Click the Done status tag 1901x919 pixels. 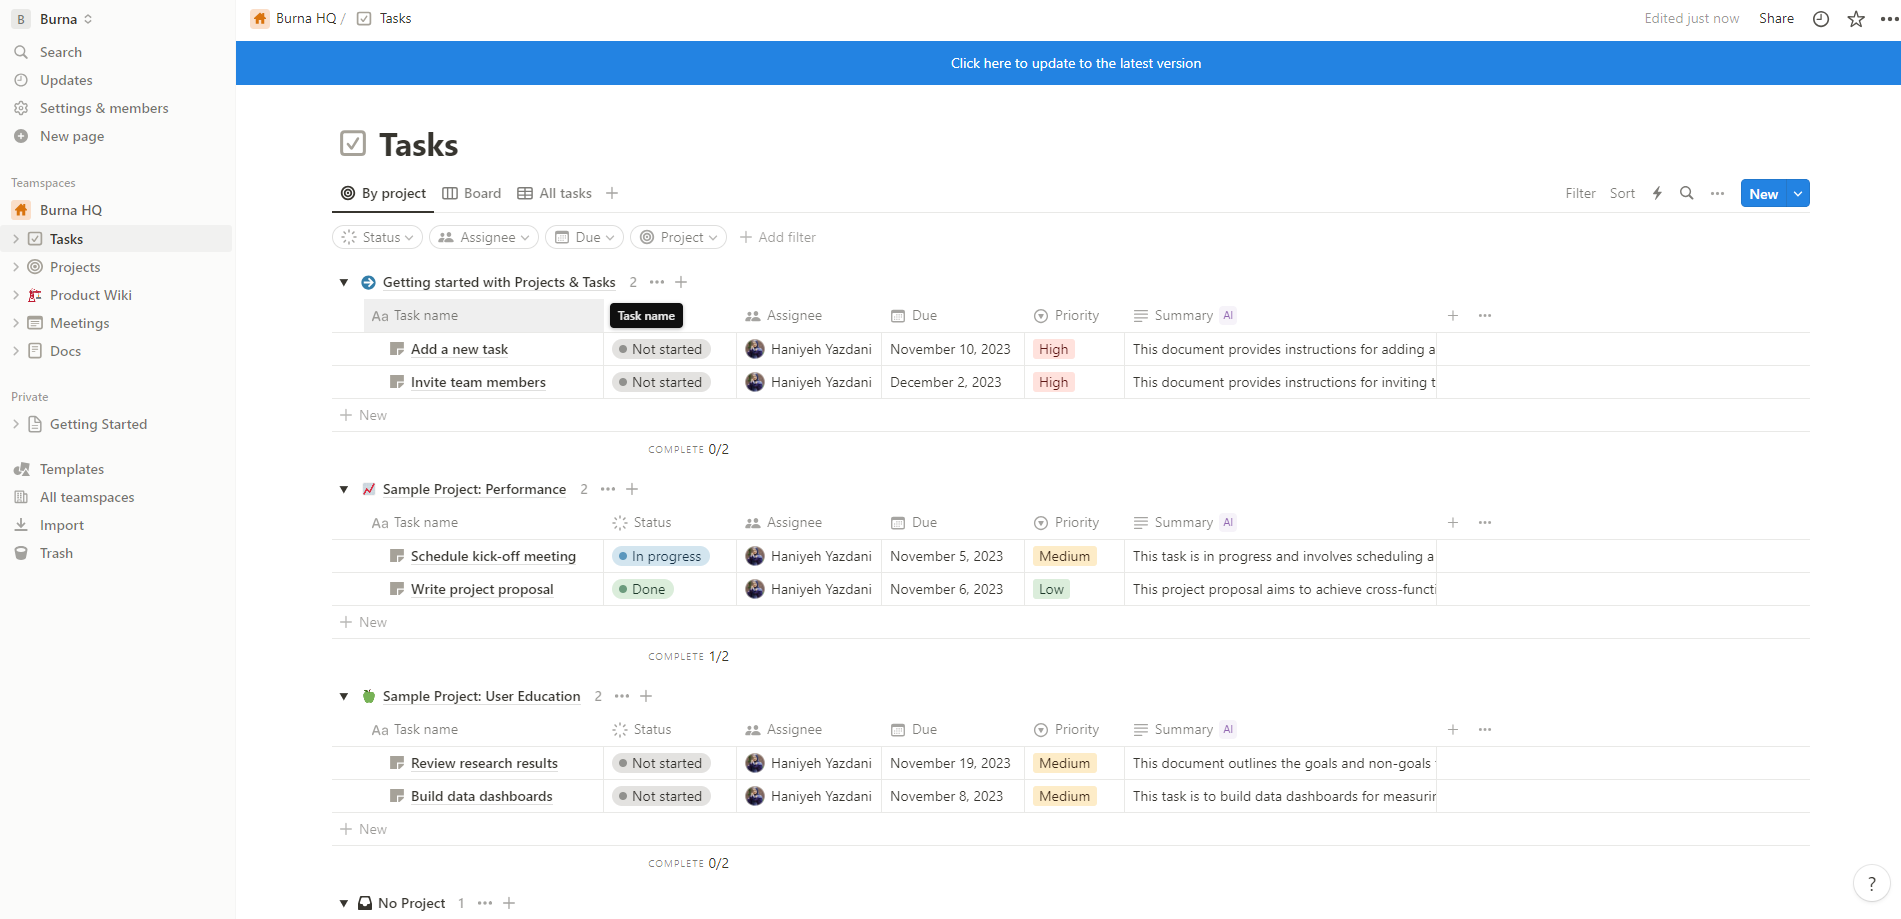pyautogui.click(x=642, y=589)
